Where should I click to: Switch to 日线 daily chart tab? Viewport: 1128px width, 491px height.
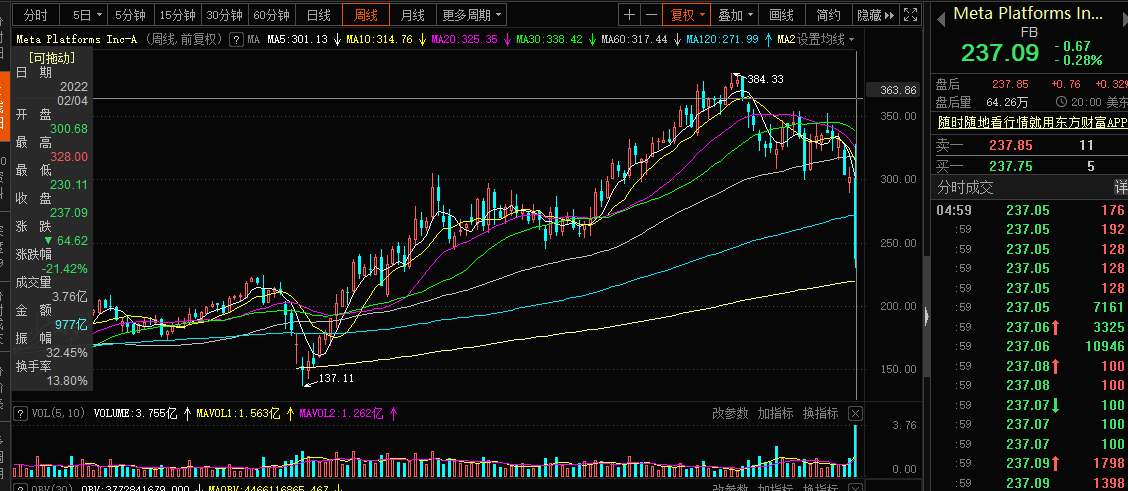319,14
